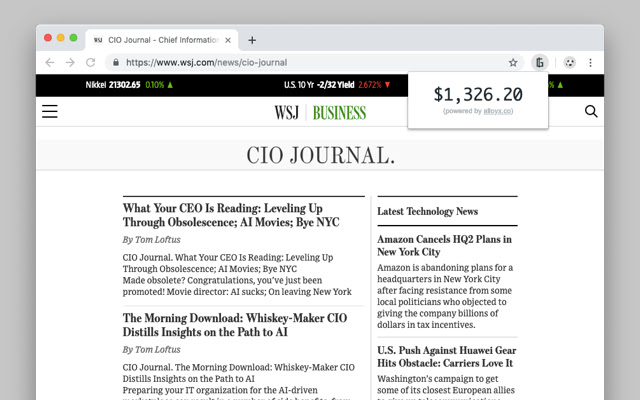
Task: Open The Morning Download Whiskey-Maker CIO article
Action: pyautogui.click(x=235, y=325)
